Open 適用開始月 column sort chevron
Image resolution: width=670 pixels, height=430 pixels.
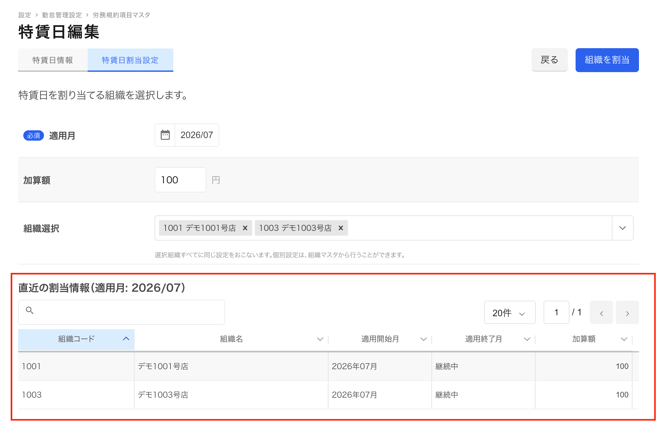click(x=423, y=339)
